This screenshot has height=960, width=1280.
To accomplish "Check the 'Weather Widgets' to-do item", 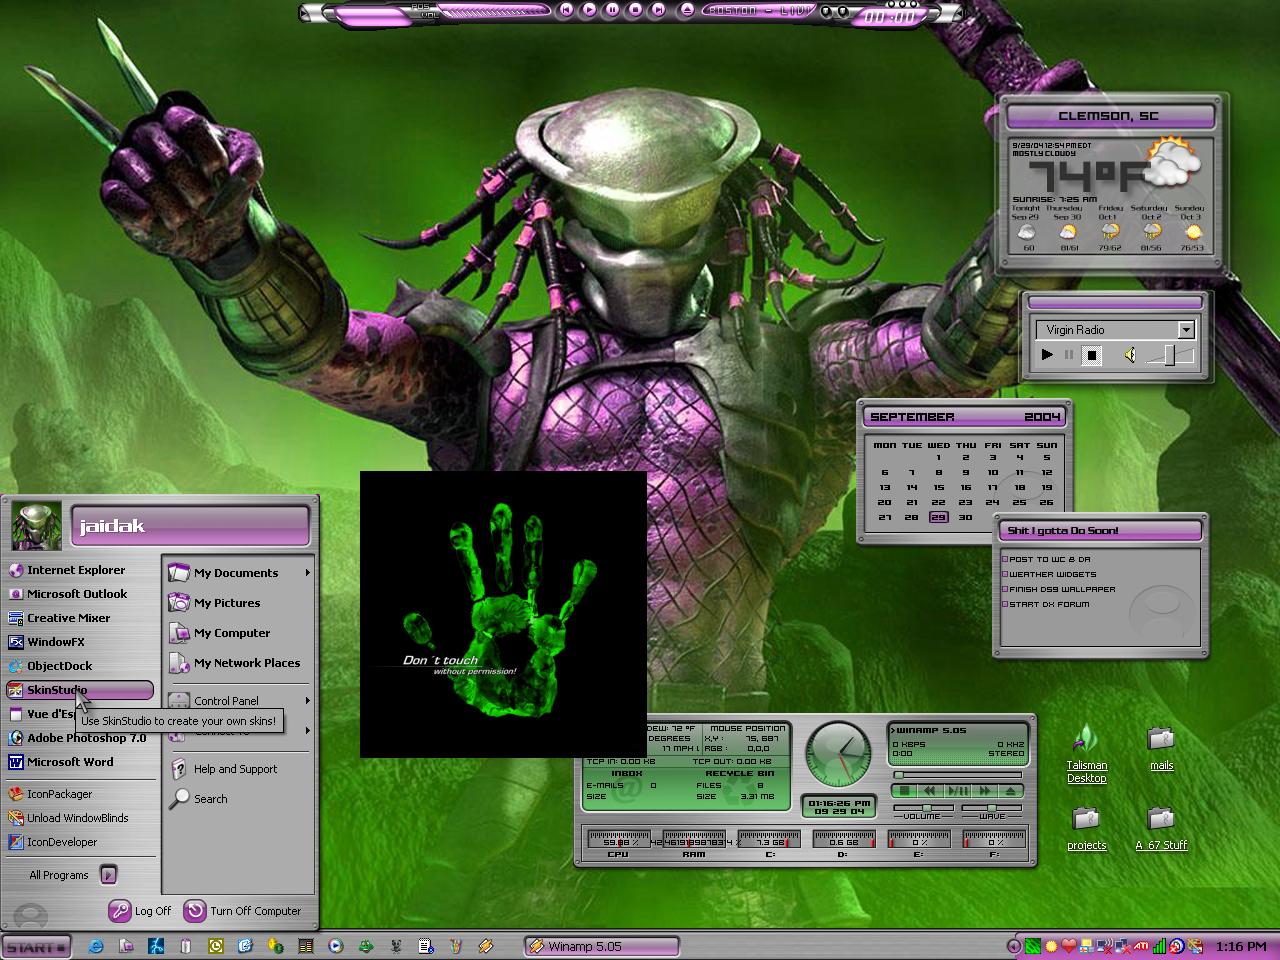I will pyautogui.click(x=1005, y=574).
